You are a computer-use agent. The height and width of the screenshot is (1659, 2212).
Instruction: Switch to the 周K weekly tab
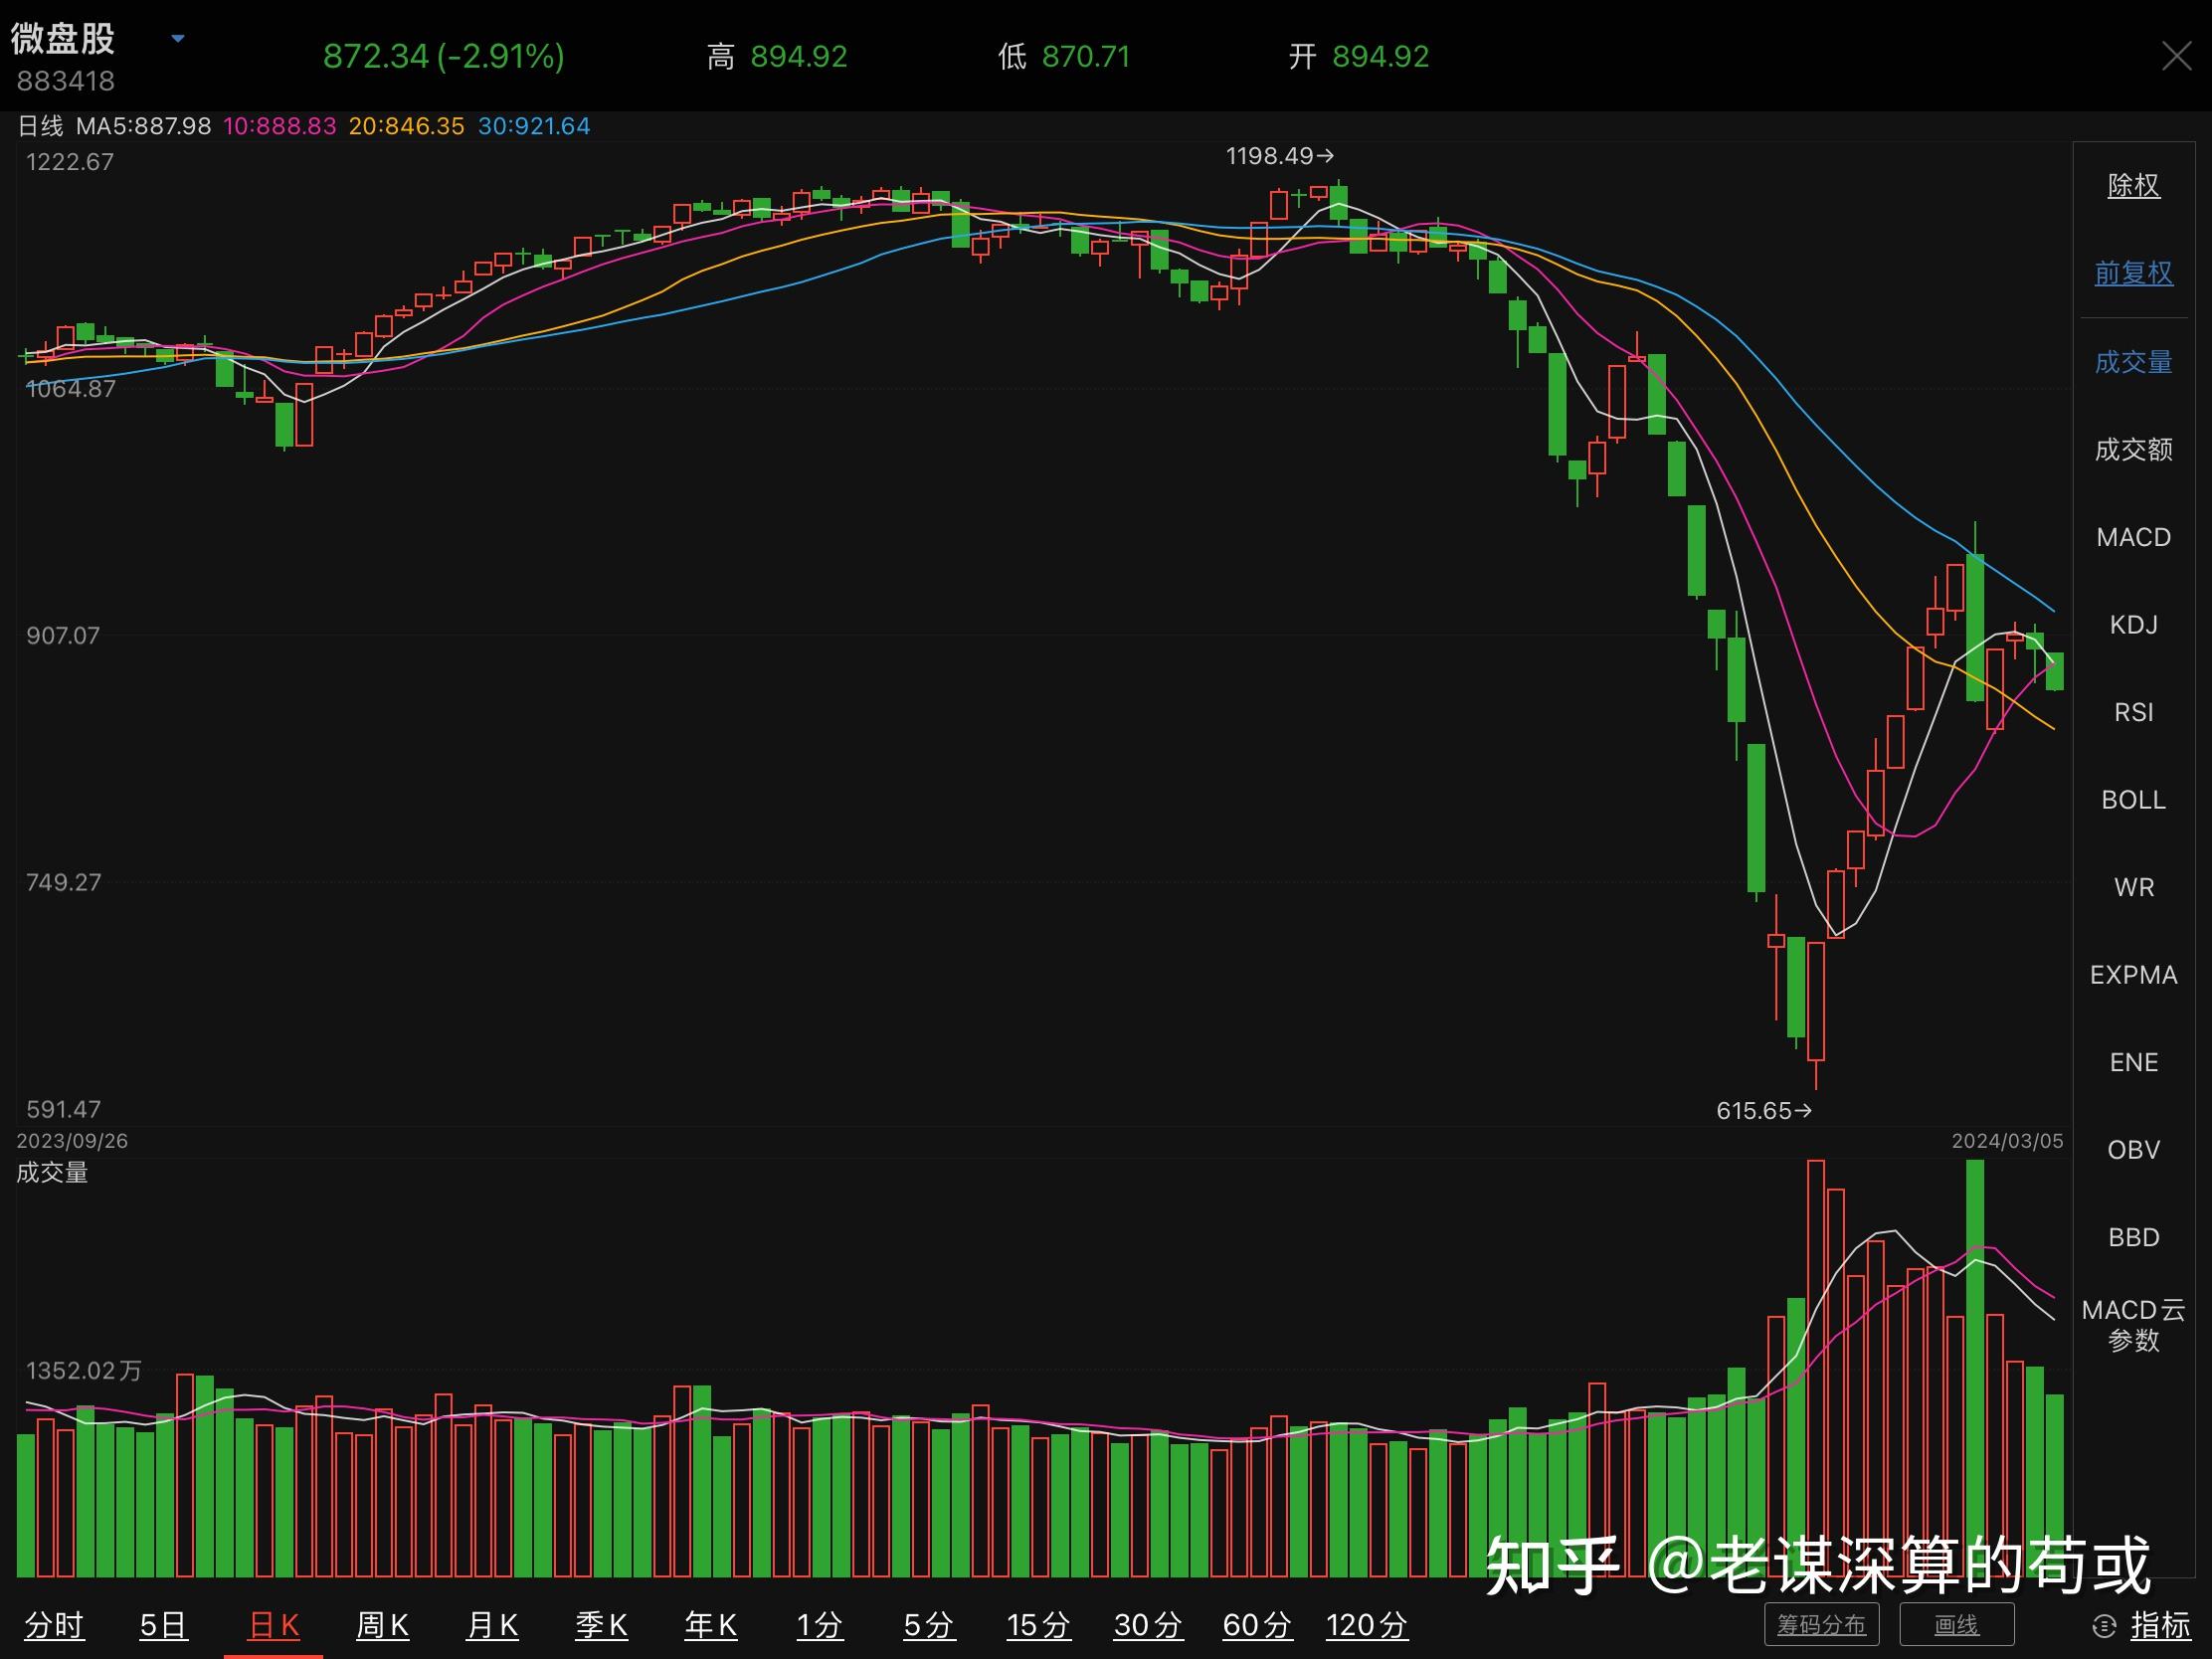[382, 1625]
